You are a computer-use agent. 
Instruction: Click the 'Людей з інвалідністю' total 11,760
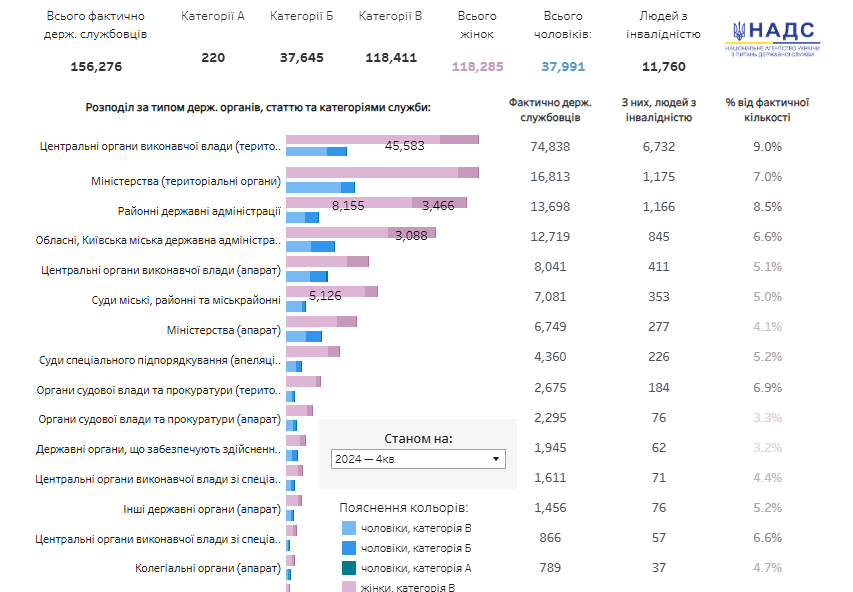[664, 67]
